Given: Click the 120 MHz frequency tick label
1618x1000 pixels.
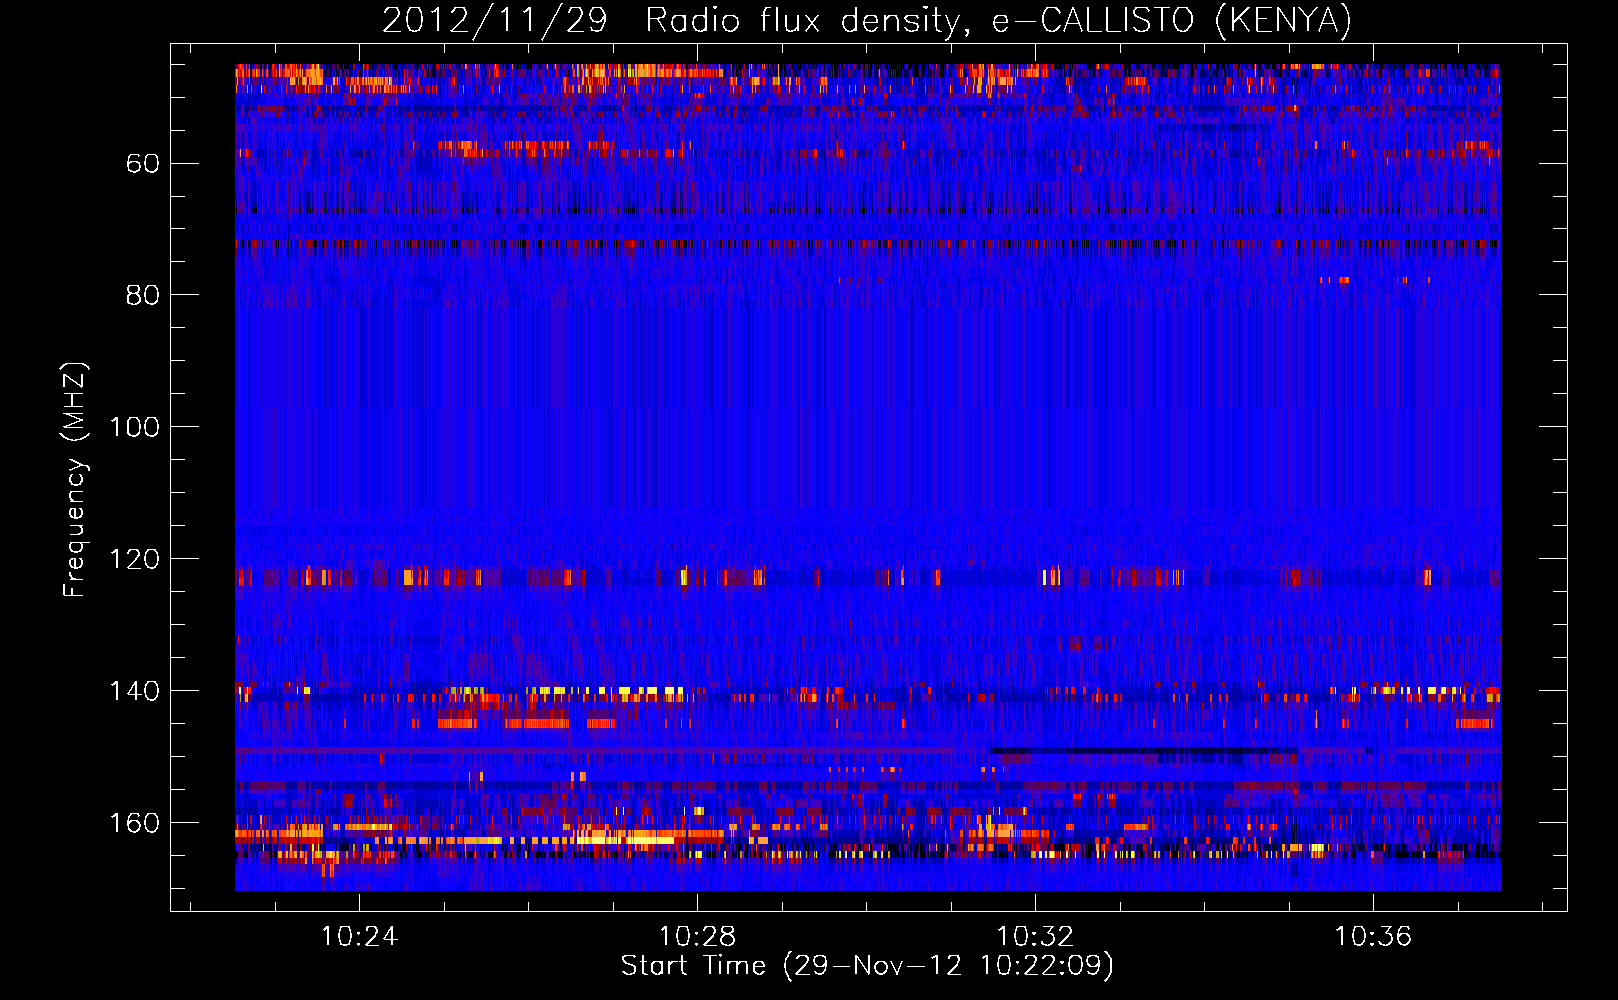Looking at the screenshot, I should coord(135,559).
